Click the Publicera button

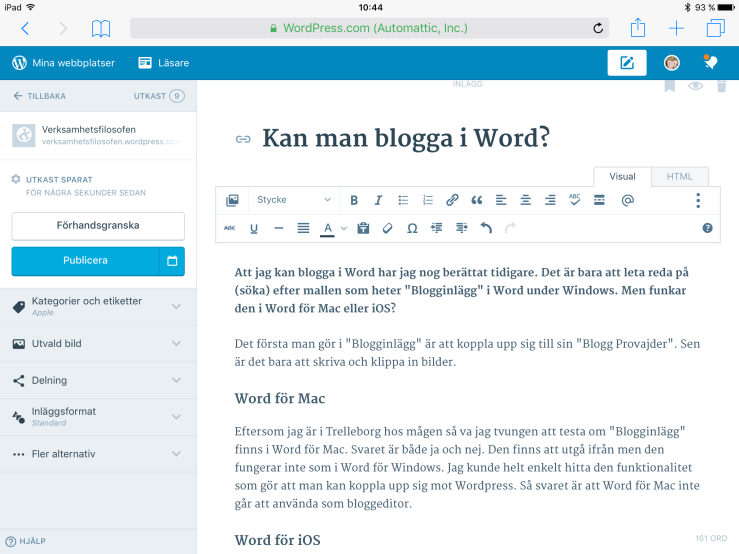click(85, 261)
